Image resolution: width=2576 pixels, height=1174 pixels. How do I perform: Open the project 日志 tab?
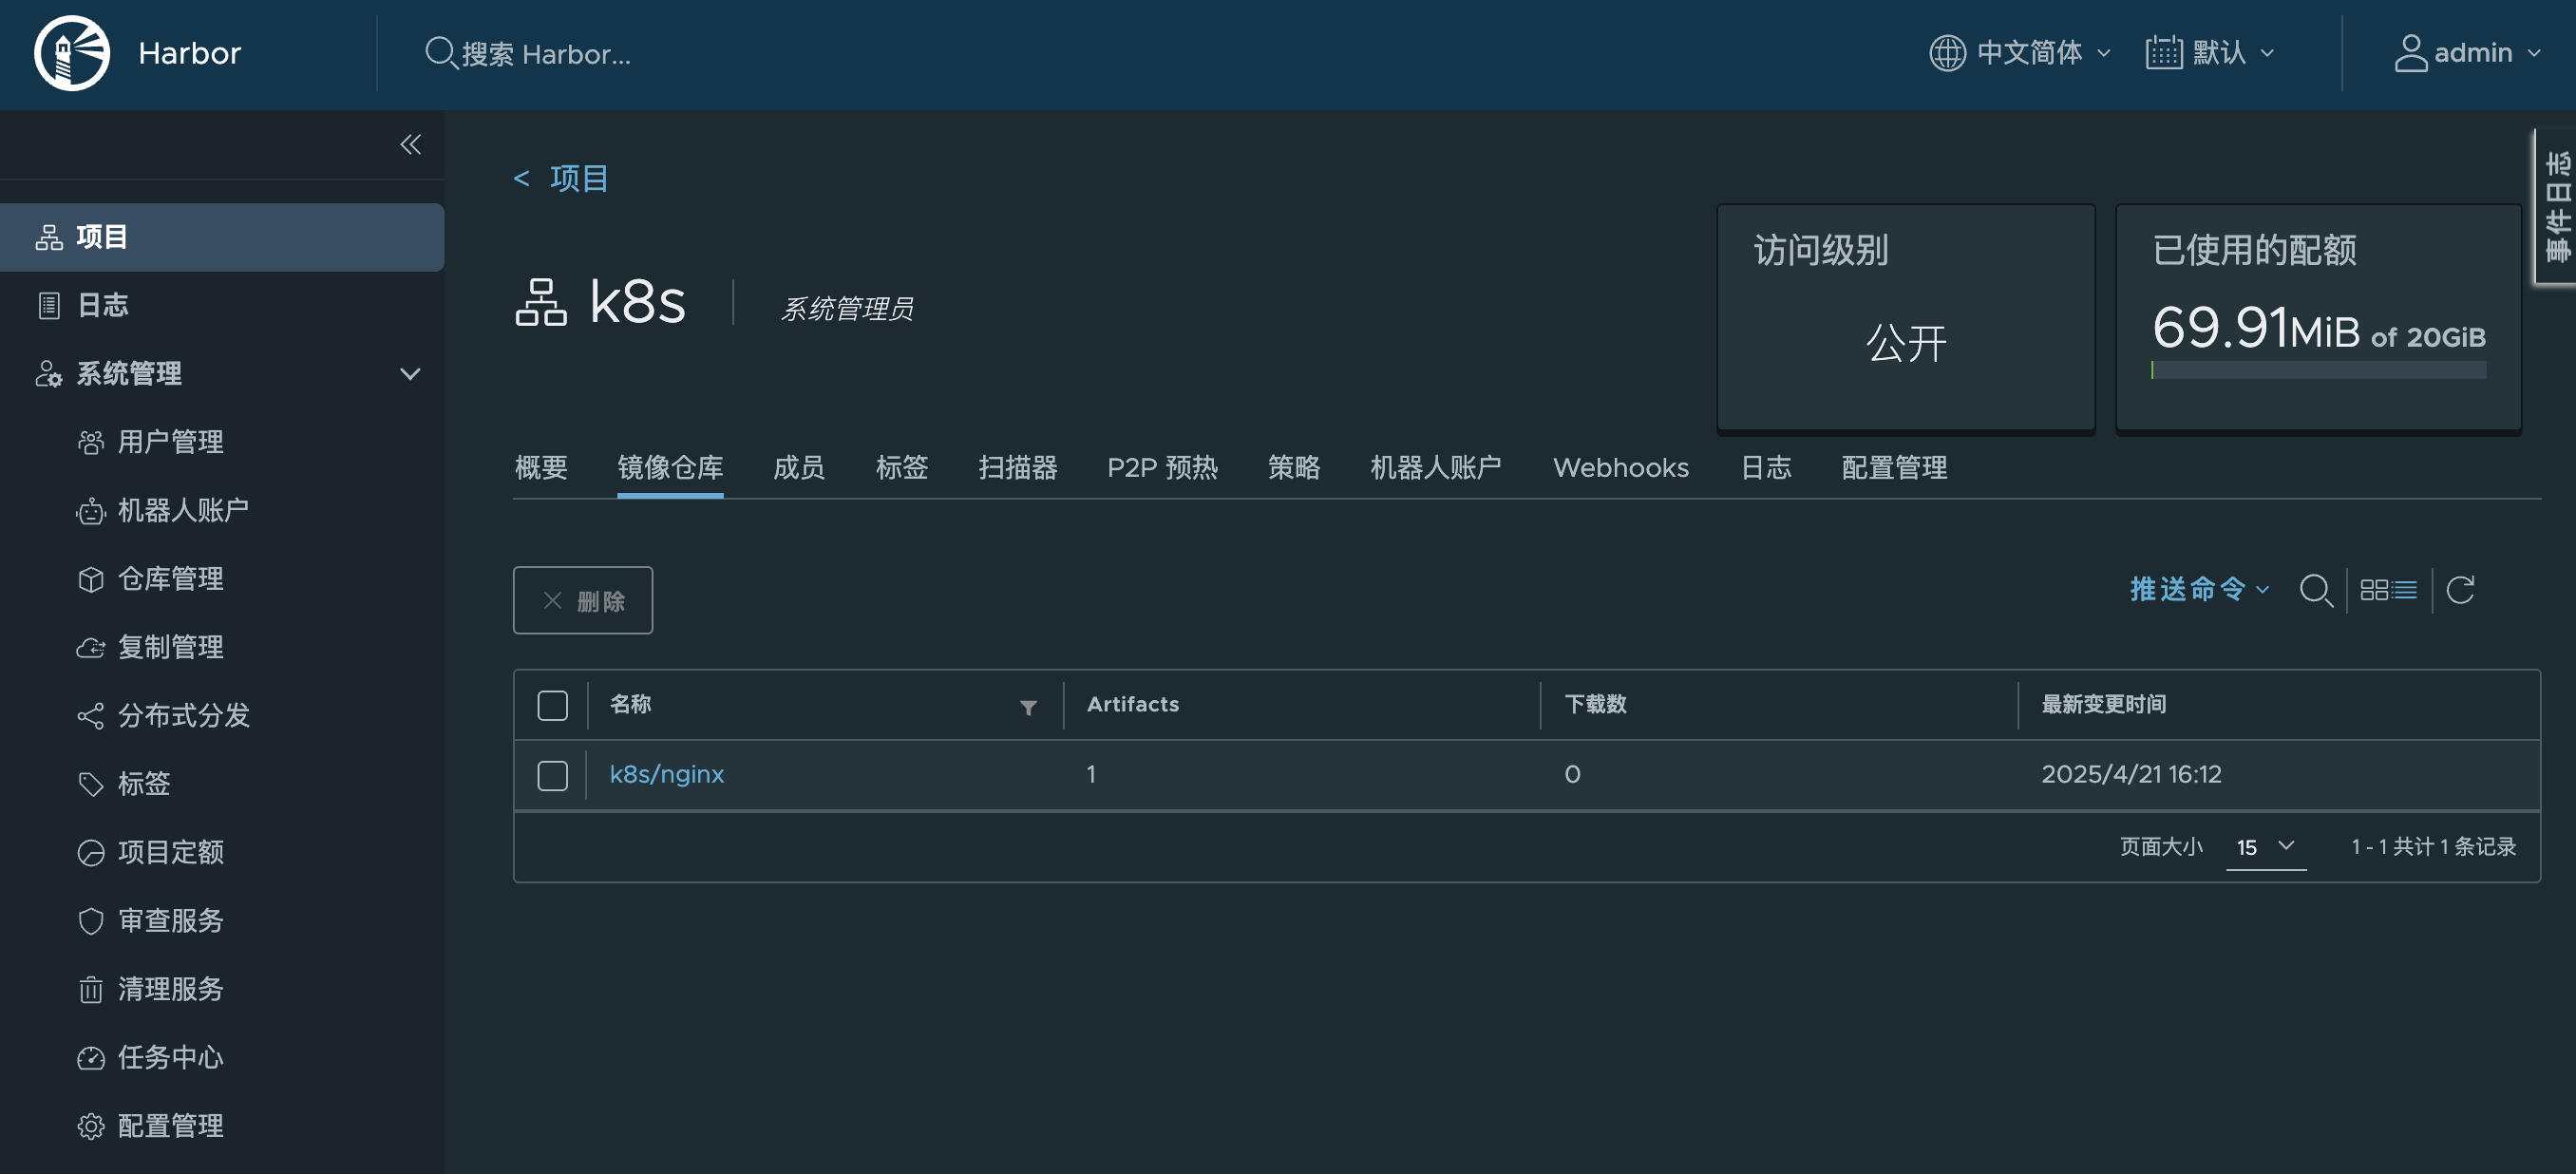click(1766, 468)
